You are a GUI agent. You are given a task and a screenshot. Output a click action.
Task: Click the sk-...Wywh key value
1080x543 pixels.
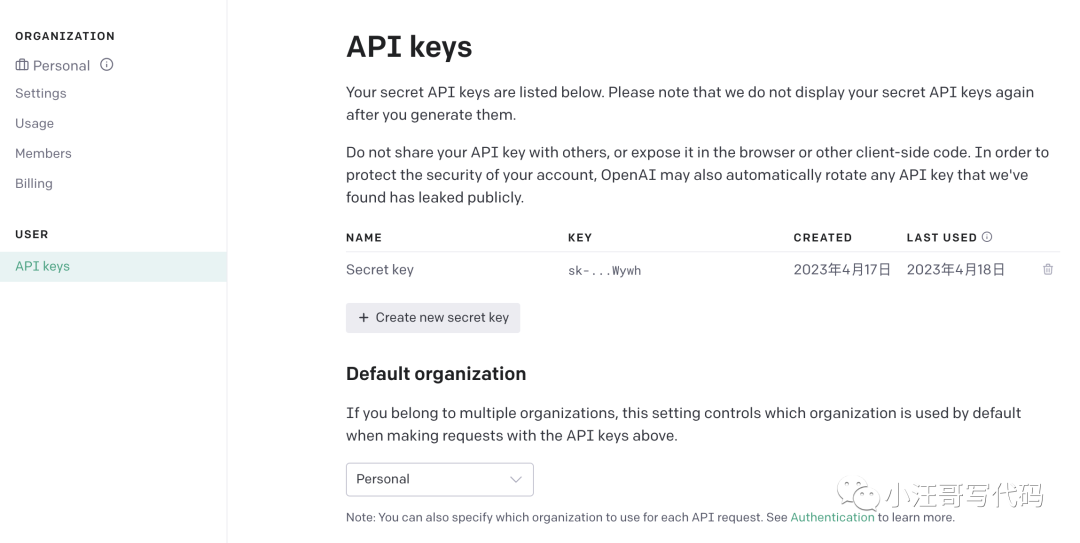[x=604, y=270]
